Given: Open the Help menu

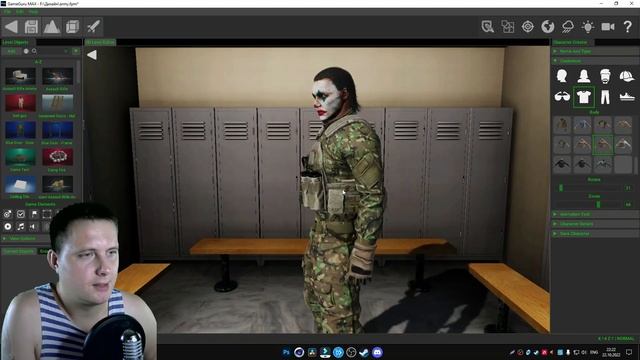Looking at the screenshot, I should (x=33, y=12).
